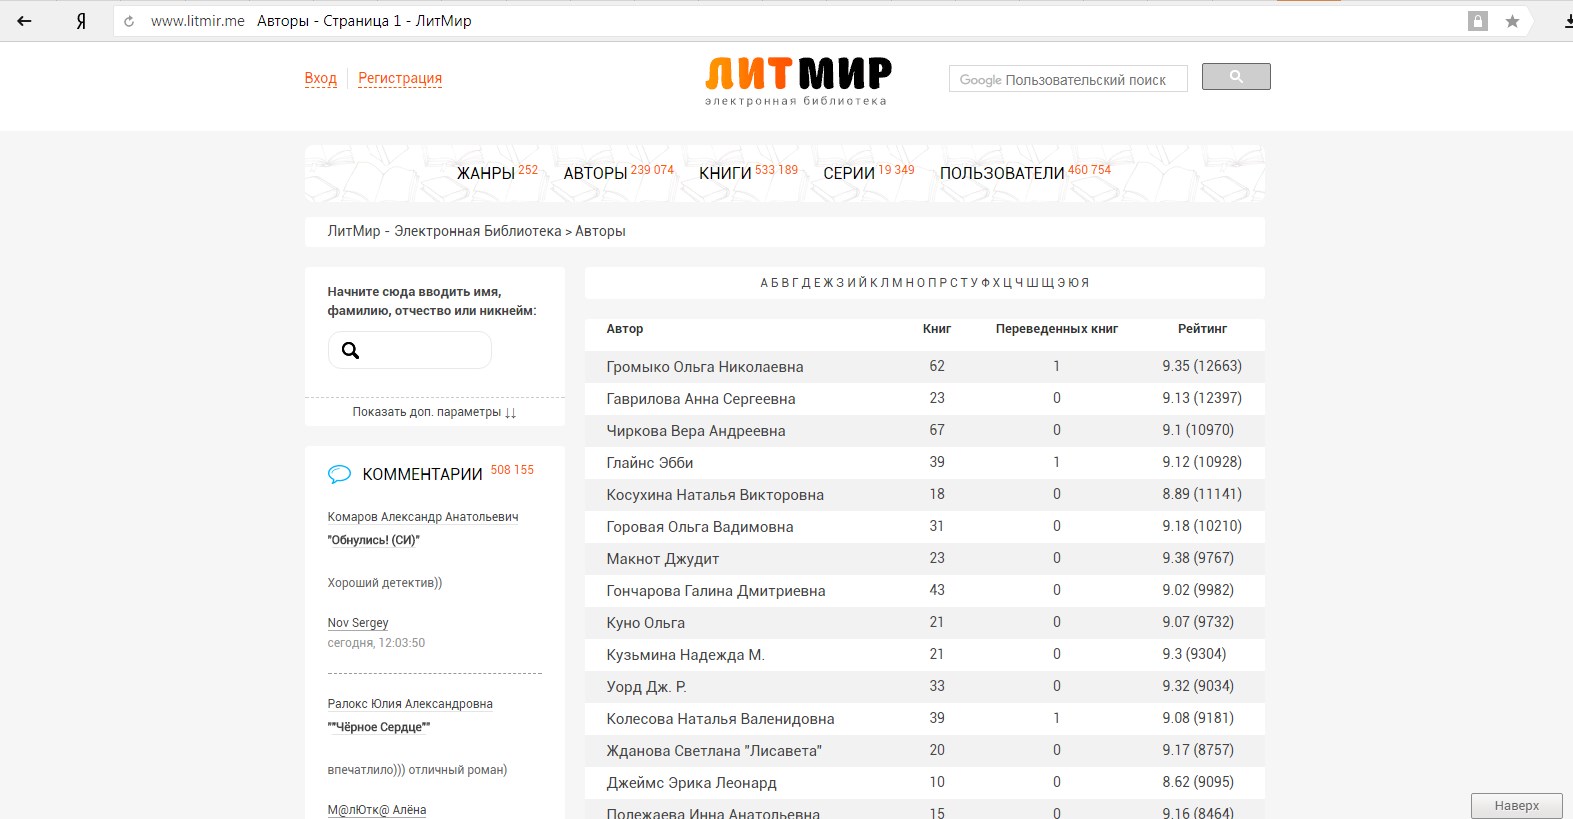Click the browser back arrow
Image resolution: width=1573 pixels, height=819 pixels.
24,21
